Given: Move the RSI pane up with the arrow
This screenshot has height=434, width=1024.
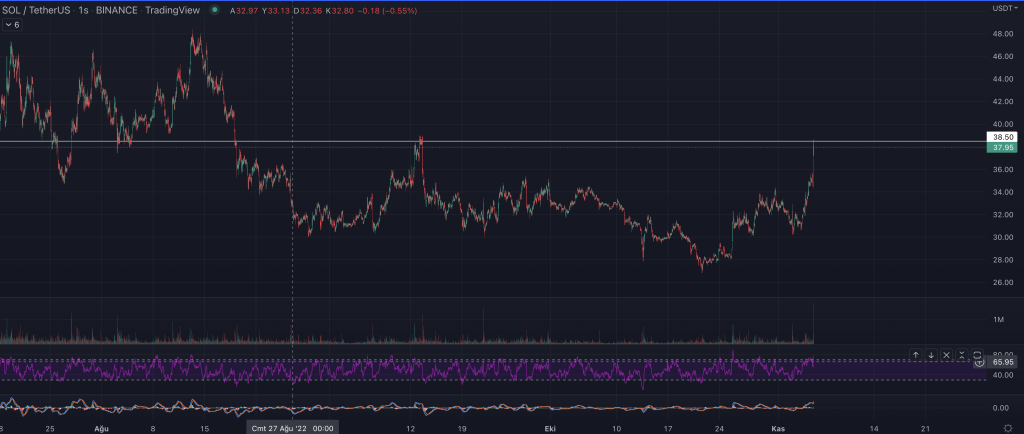Looking at the screenshot, I should coord(915,355).
